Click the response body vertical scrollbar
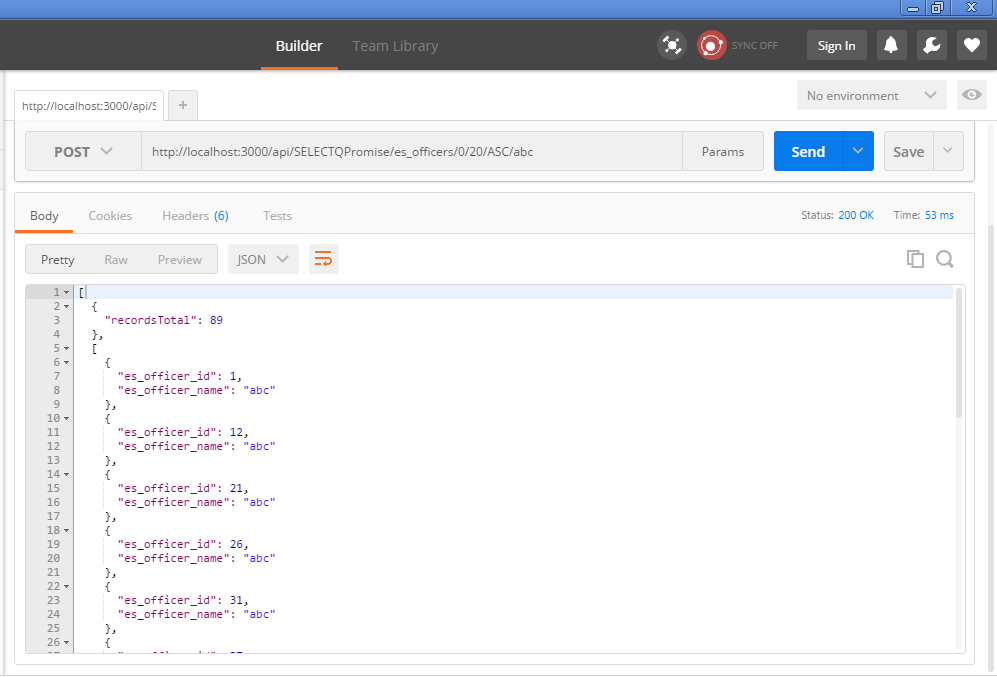The height and width of the screenshot is (677, 997). pos(959,354)
